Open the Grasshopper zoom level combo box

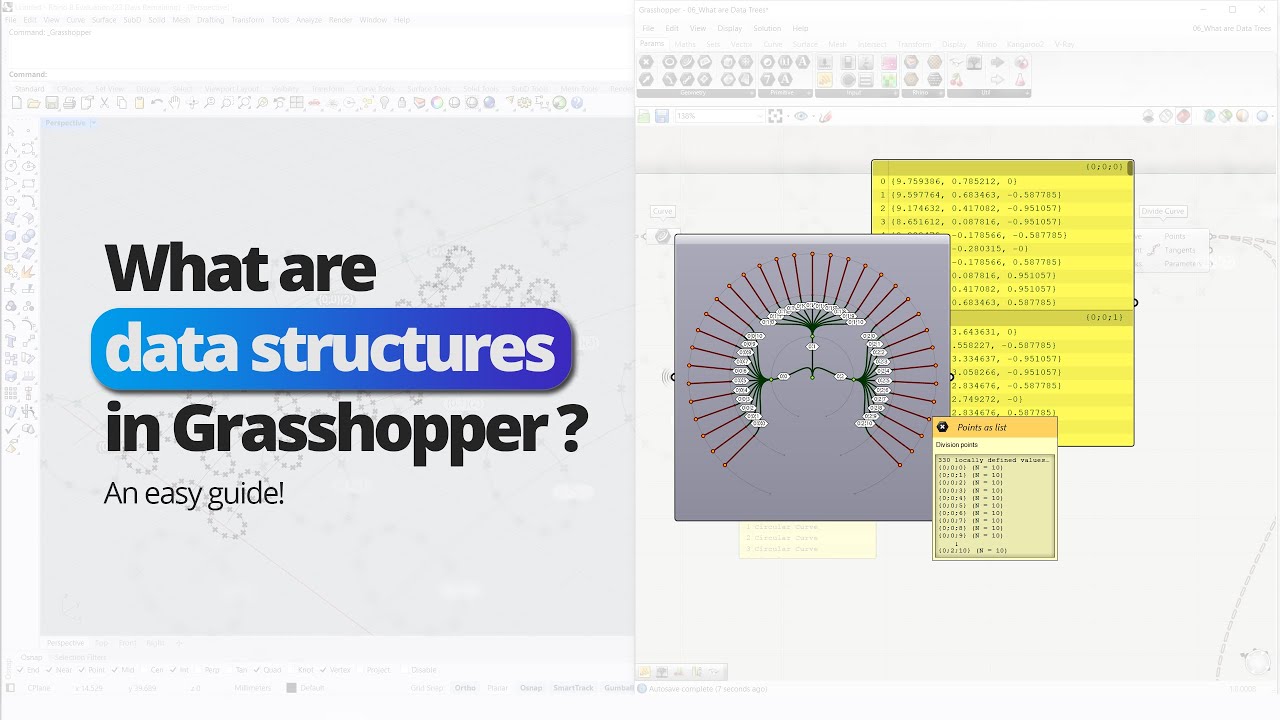click(x=720, y=116)
